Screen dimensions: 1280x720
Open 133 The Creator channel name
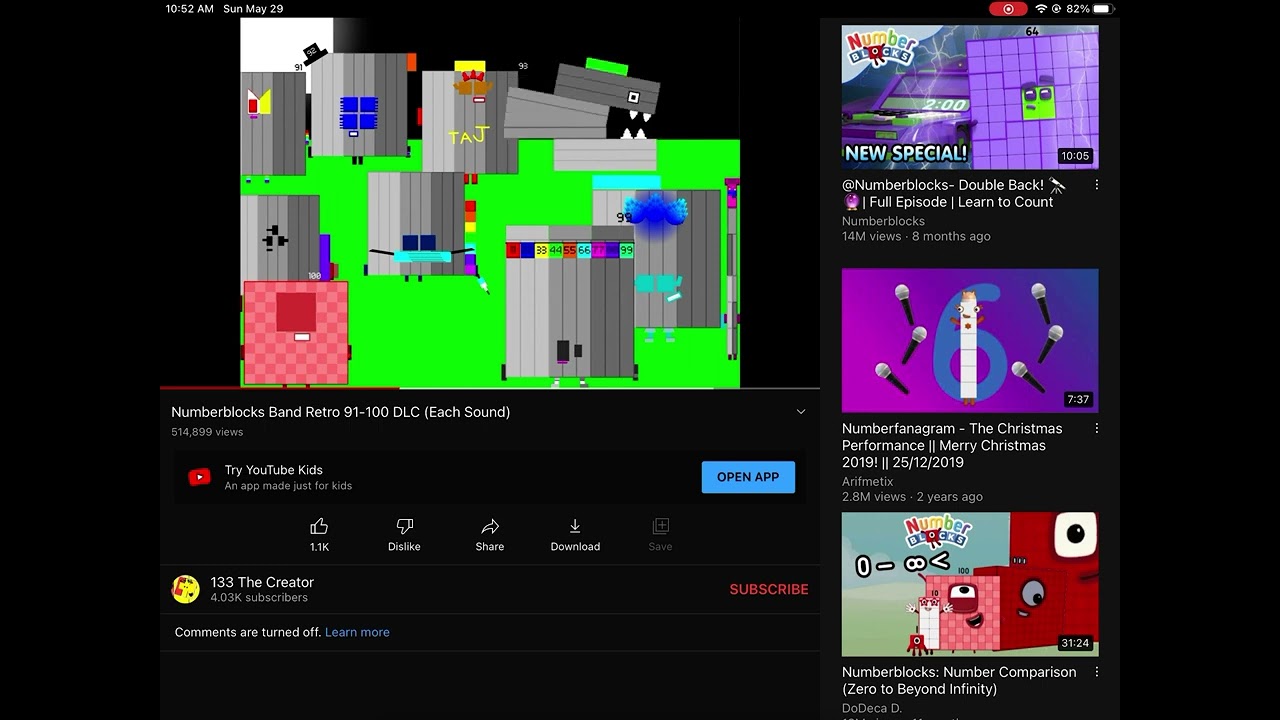[x=262, y=582]
